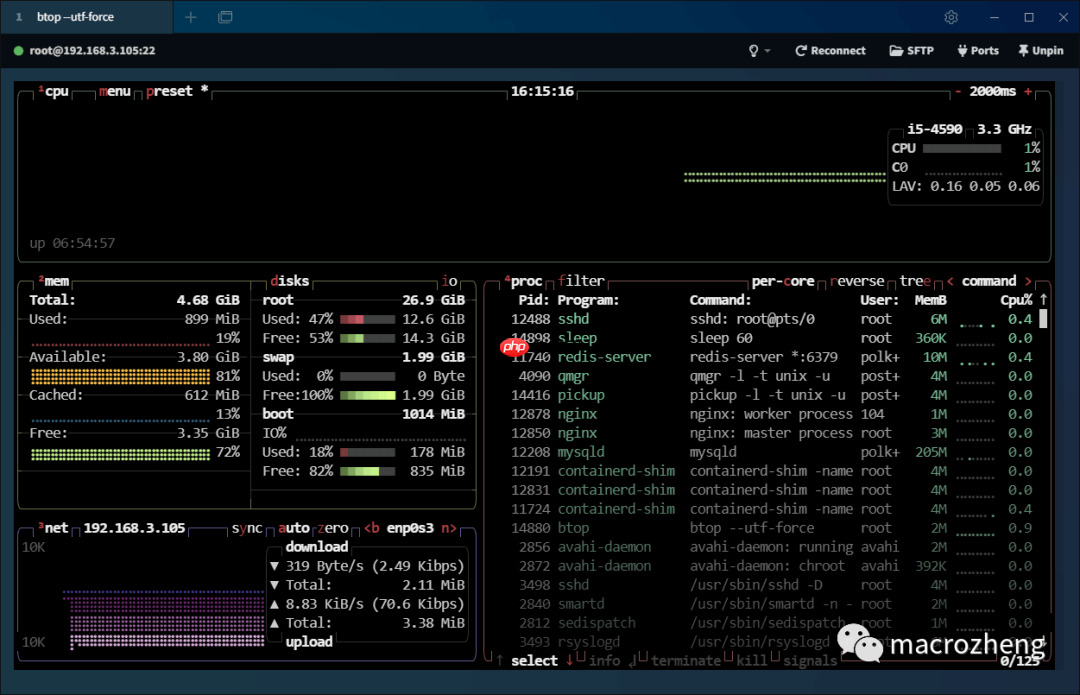Viewport: 1080px width, 695px height.
Task: Open the btop menu
Action: coord(115,91)
